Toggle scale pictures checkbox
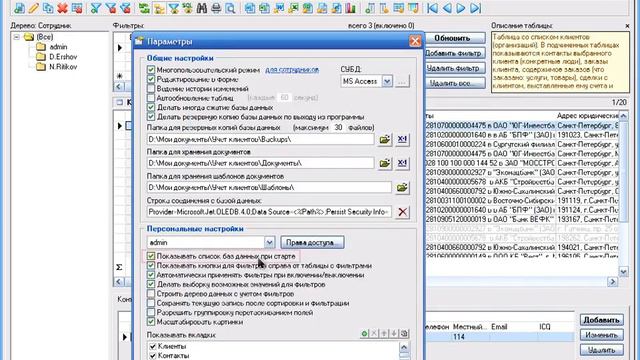Screen dimensions: 640x360 (151, 322)
